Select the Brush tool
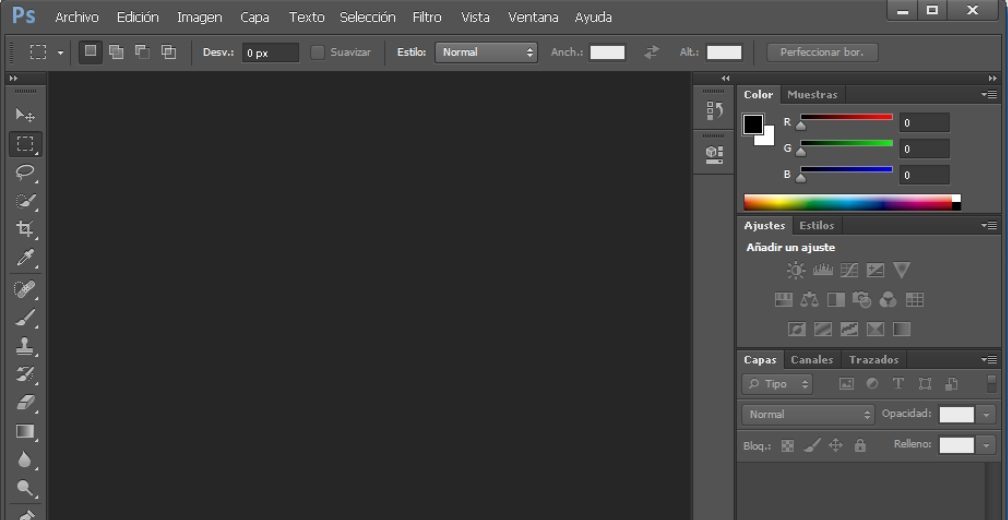 (25, 318)
